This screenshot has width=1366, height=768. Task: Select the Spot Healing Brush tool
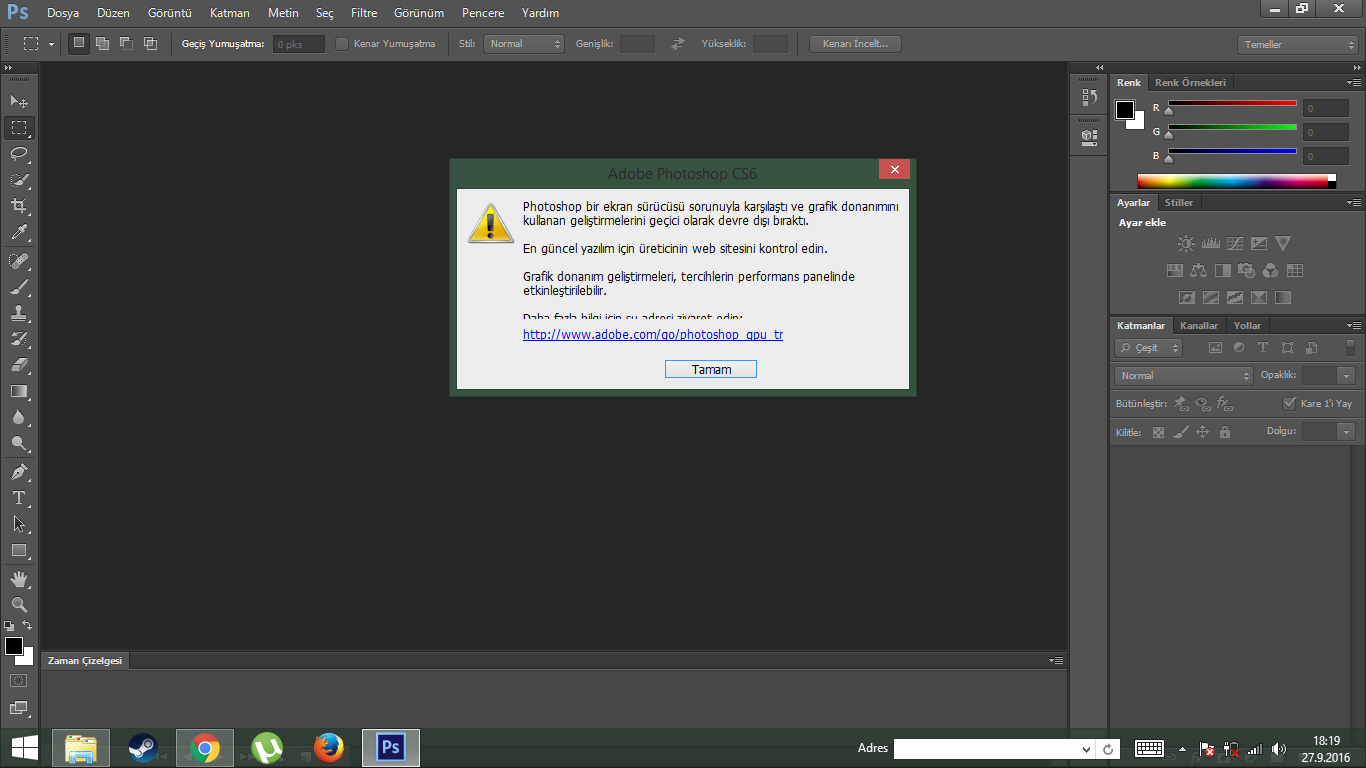point(19,261)
